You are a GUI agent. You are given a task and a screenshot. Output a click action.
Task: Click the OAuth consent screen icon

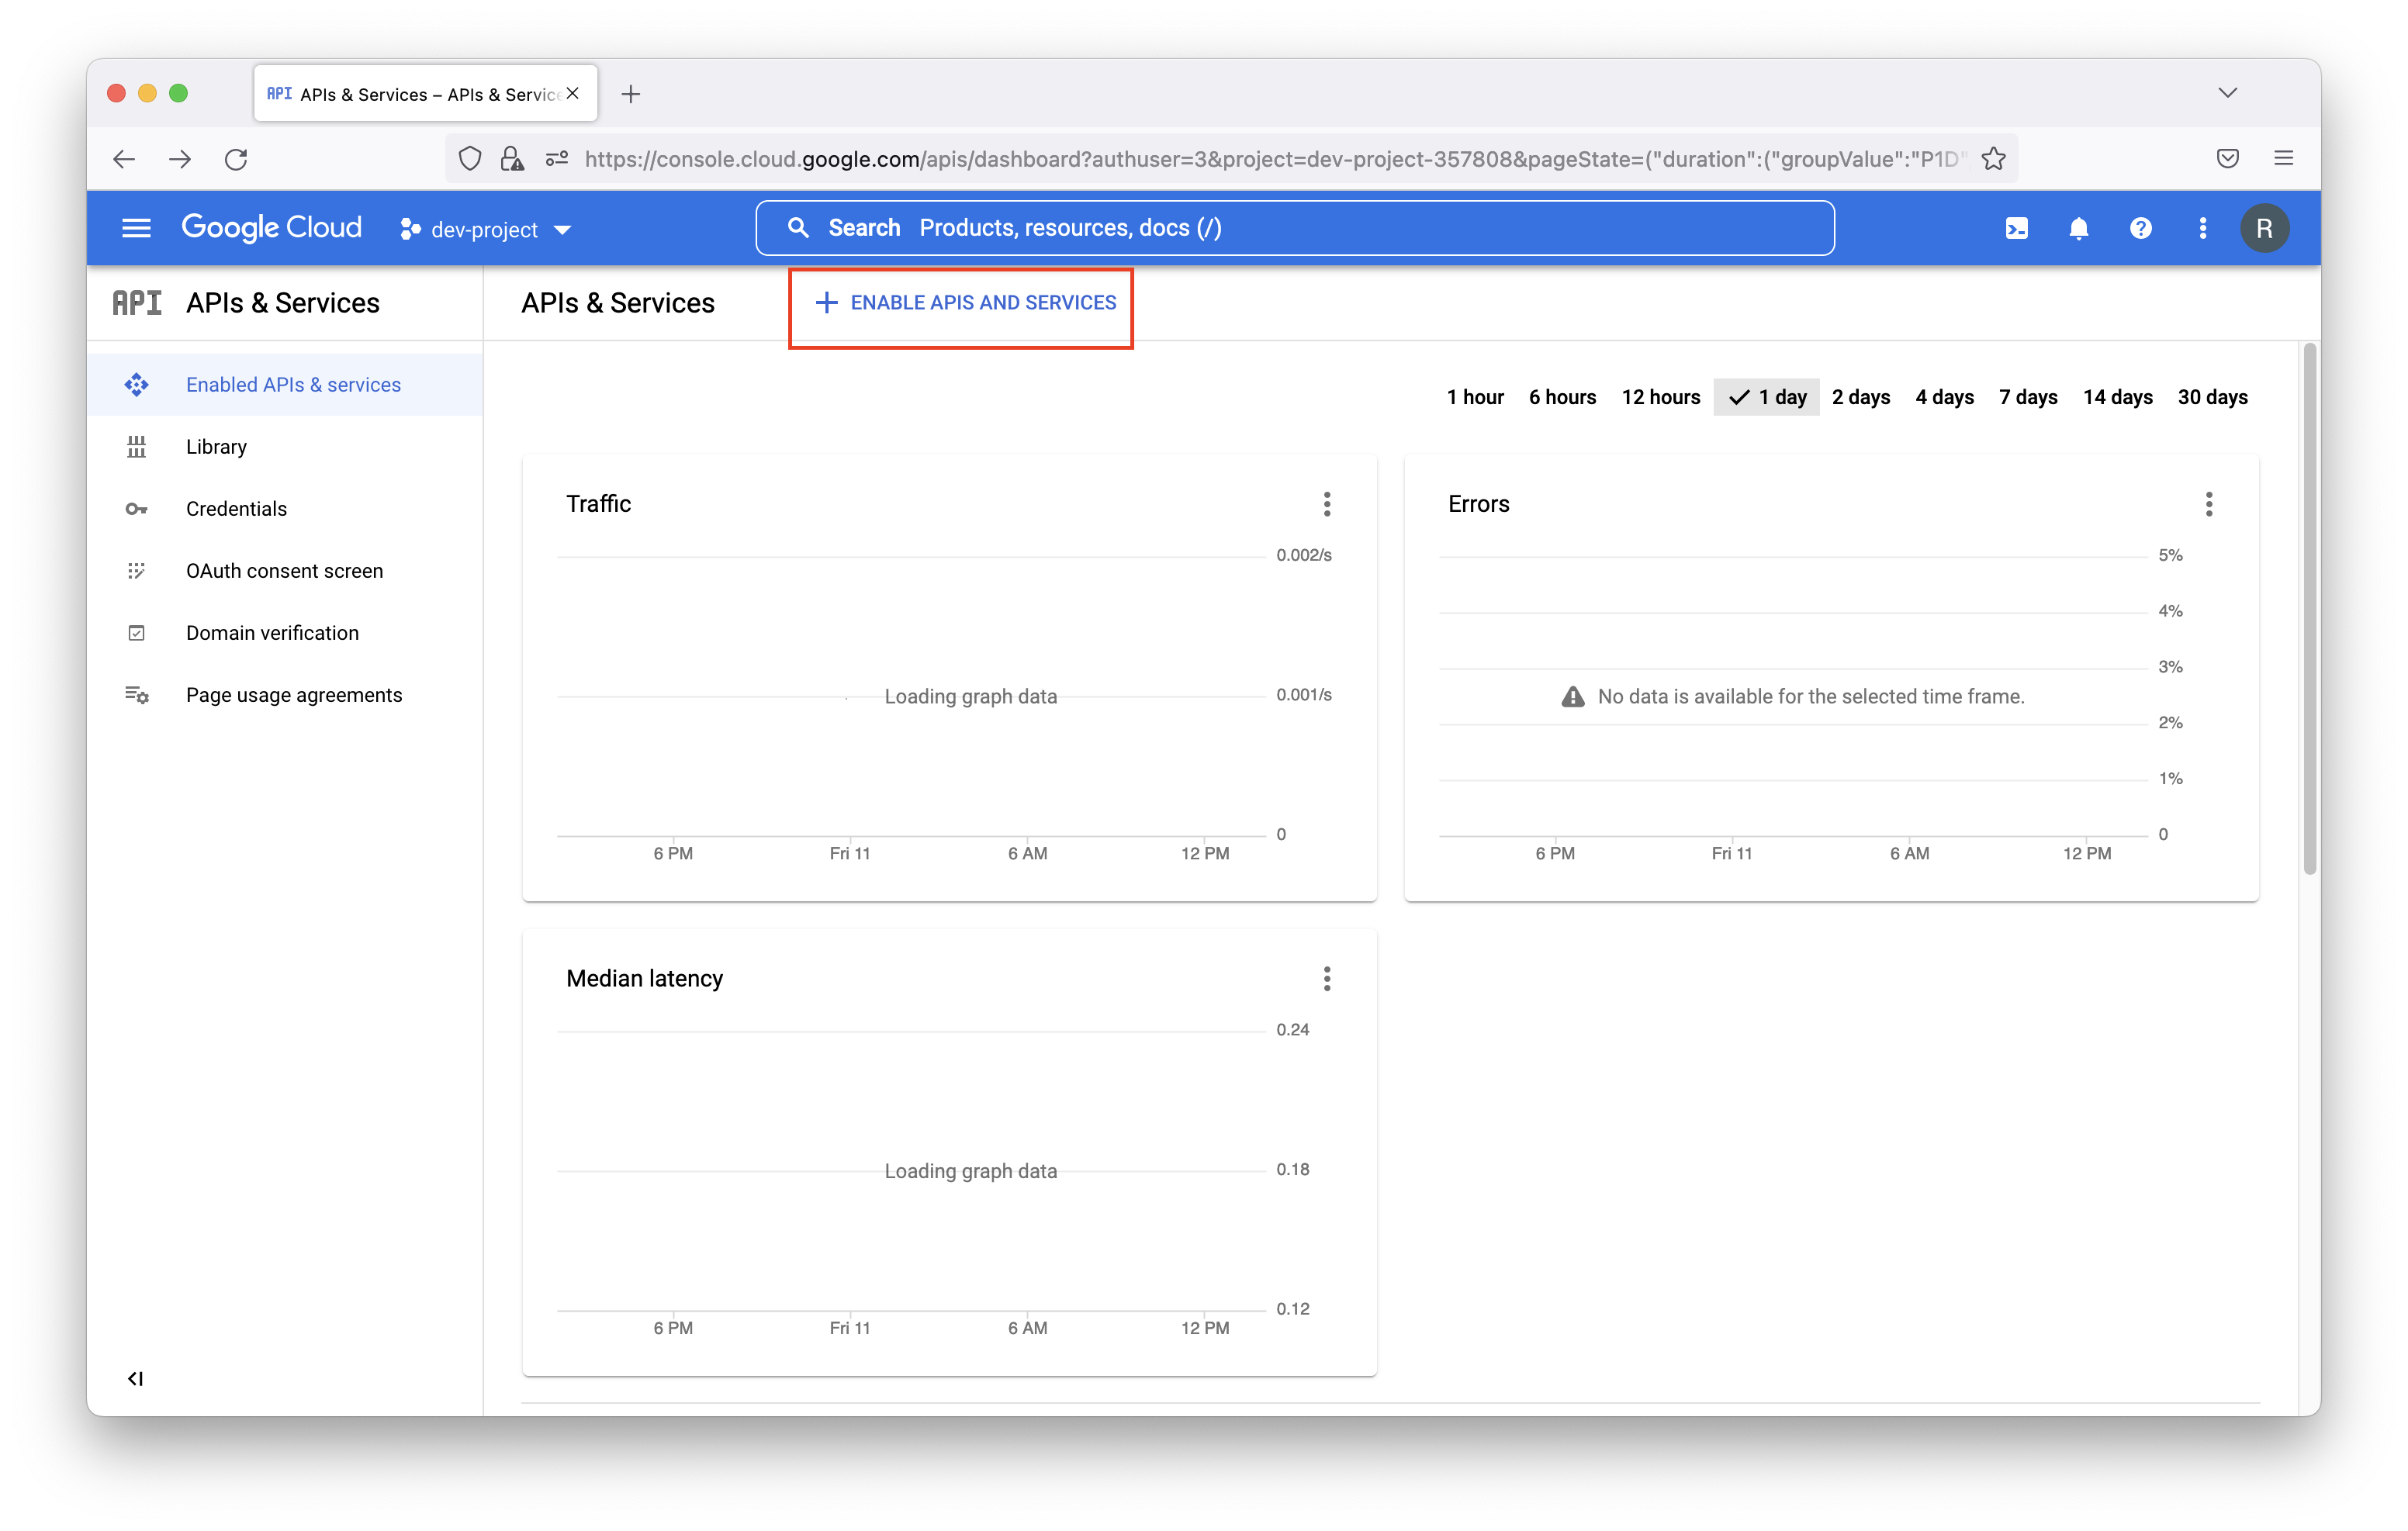[137, 571]
